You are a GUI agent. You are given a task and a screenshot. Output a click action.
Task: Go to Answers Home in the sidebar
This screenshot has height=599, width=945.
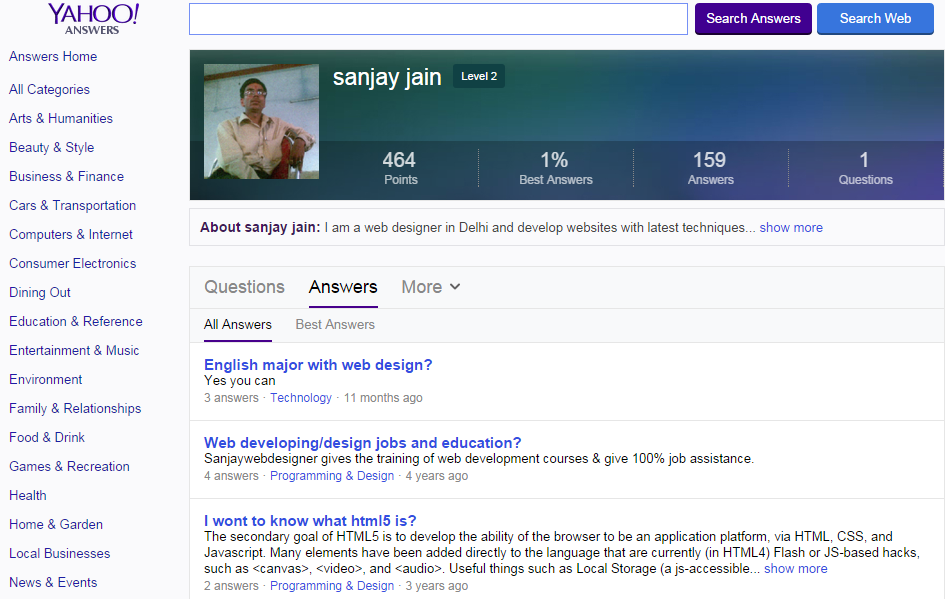[x=53, y=57]
